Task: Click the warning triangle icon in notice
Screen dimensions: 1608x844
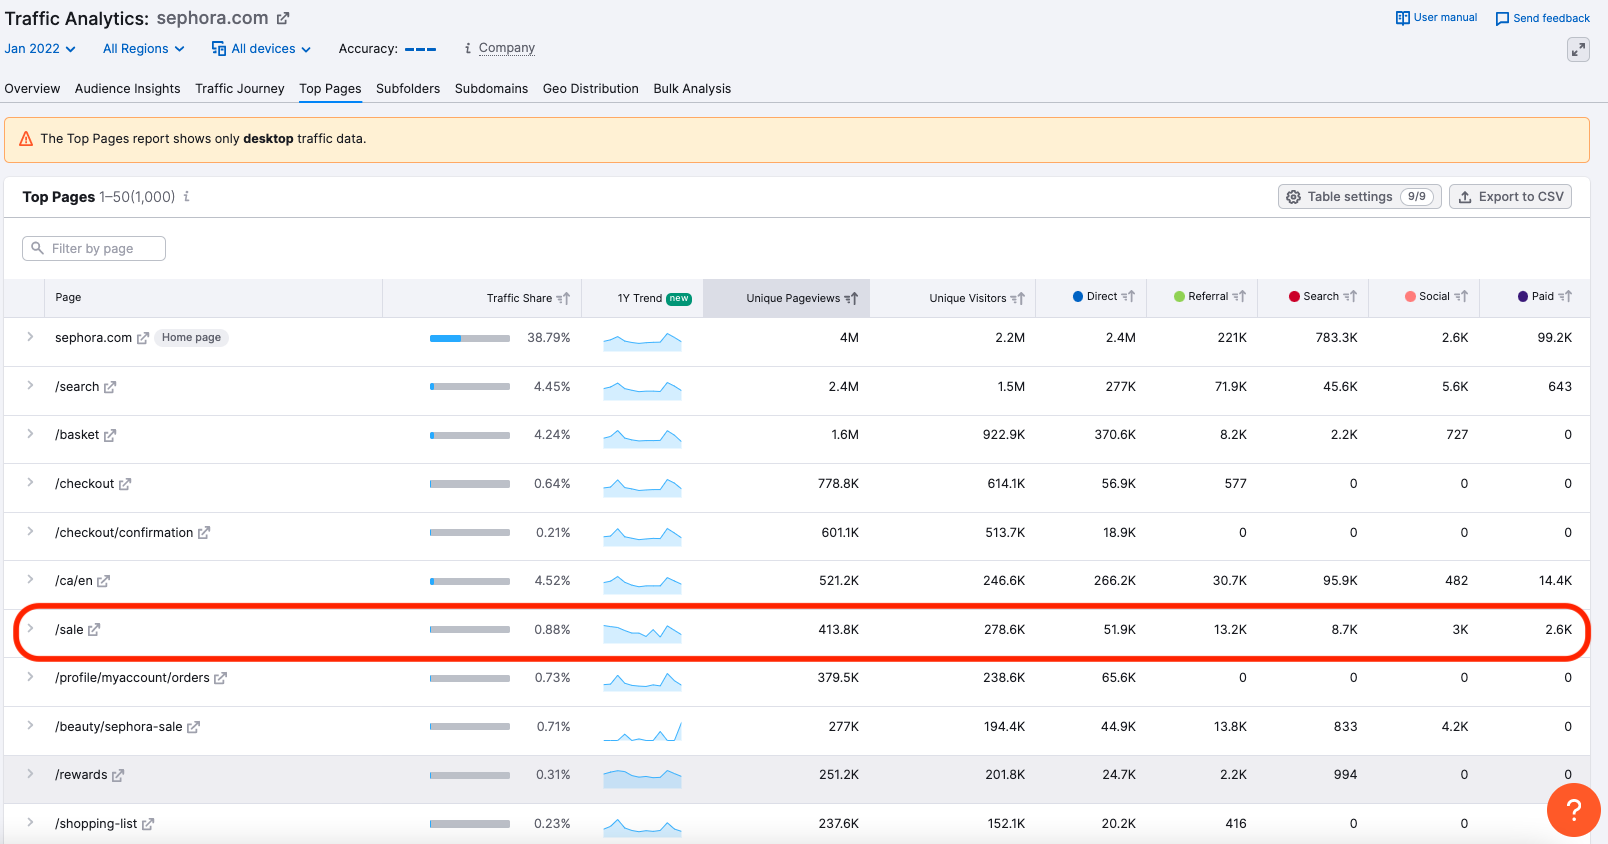Action: [x=26, y=139]
